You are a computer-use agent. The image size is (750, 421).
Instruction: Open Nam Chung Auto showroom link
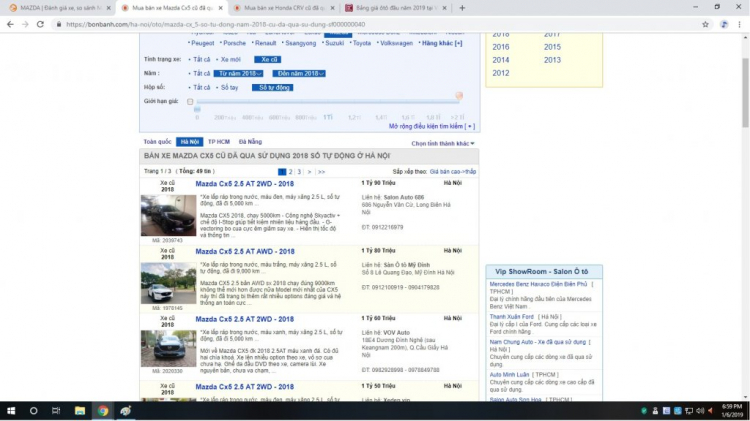click(538, 342)
